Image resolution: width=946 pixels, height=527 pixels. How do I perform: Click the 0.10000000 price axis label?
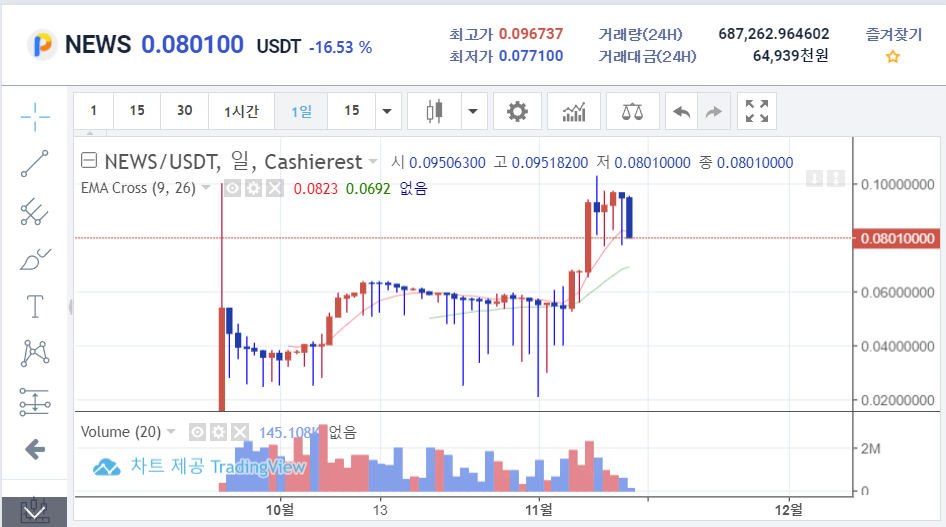898,185
